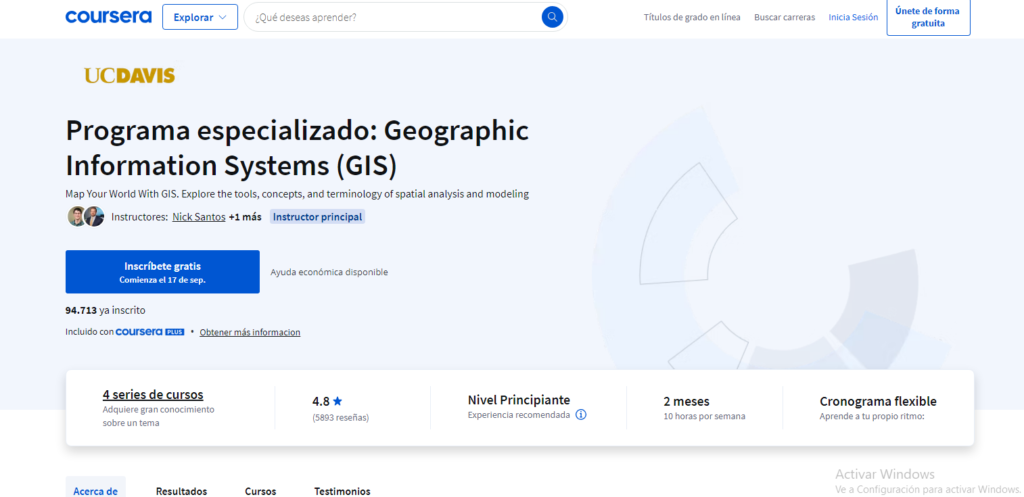Open 'Obtener más informacion' link
This screenshot has height=497, width=1024.
pyautogui.click(x=250, y=332)
